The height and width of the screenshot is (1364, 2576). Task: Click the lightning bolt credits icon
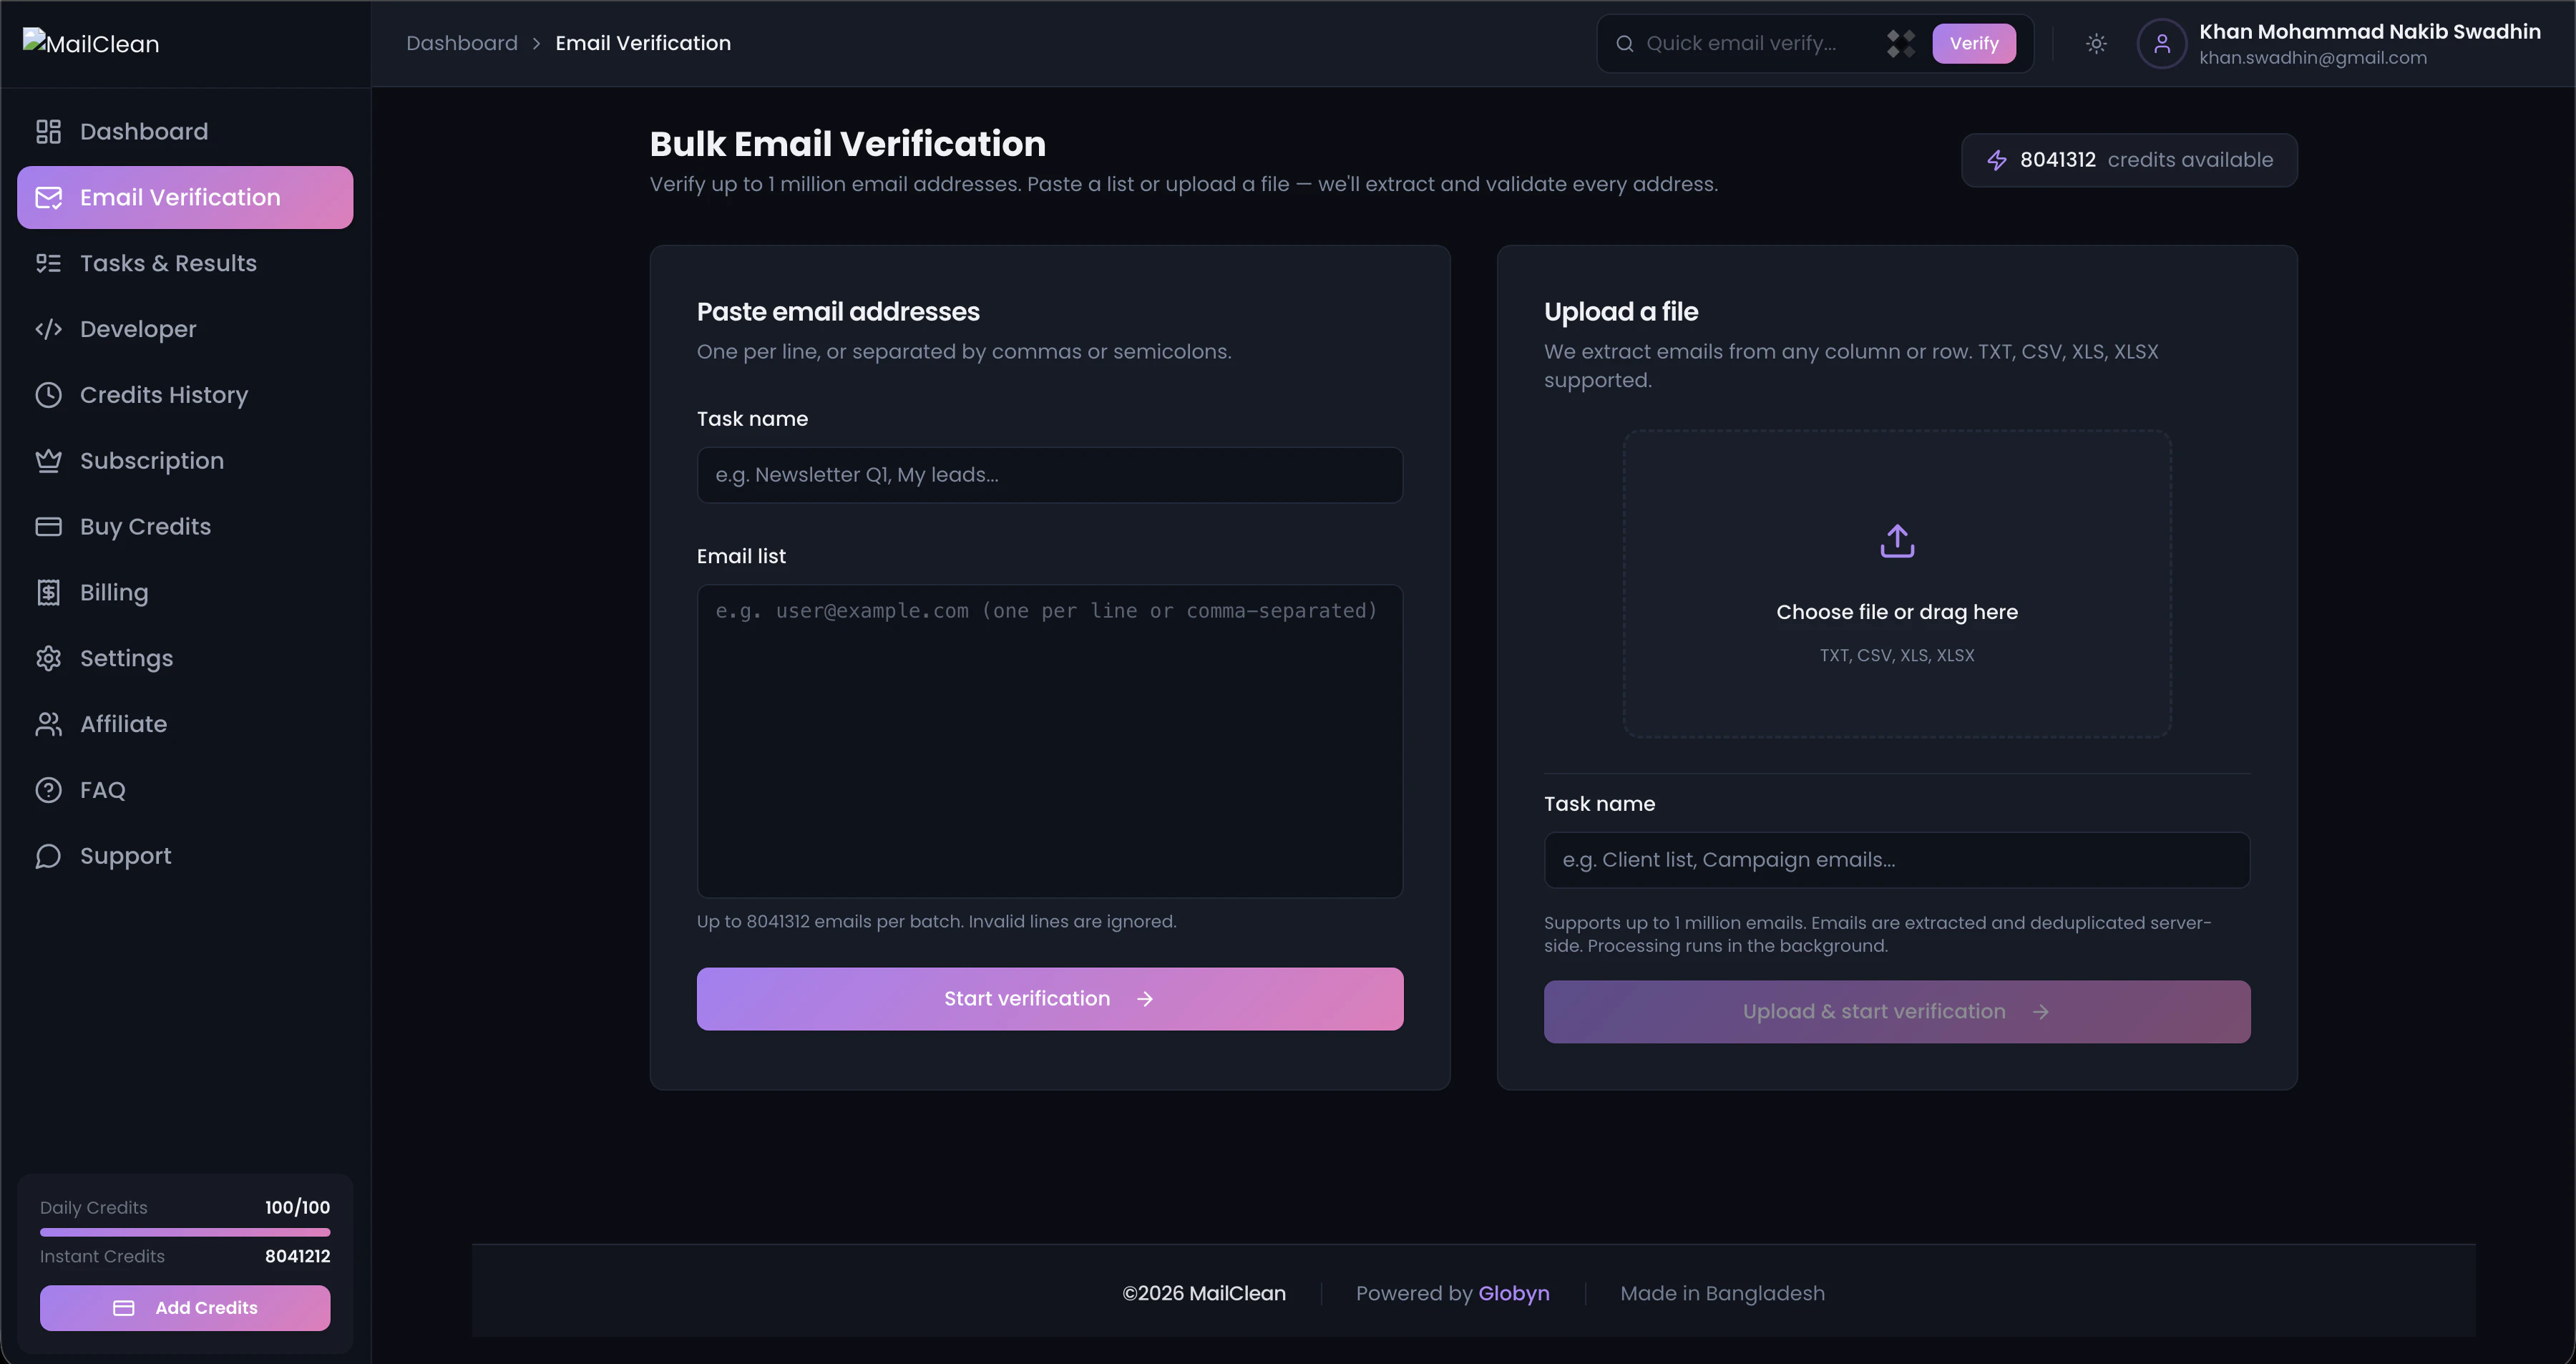pos(1996,160)
